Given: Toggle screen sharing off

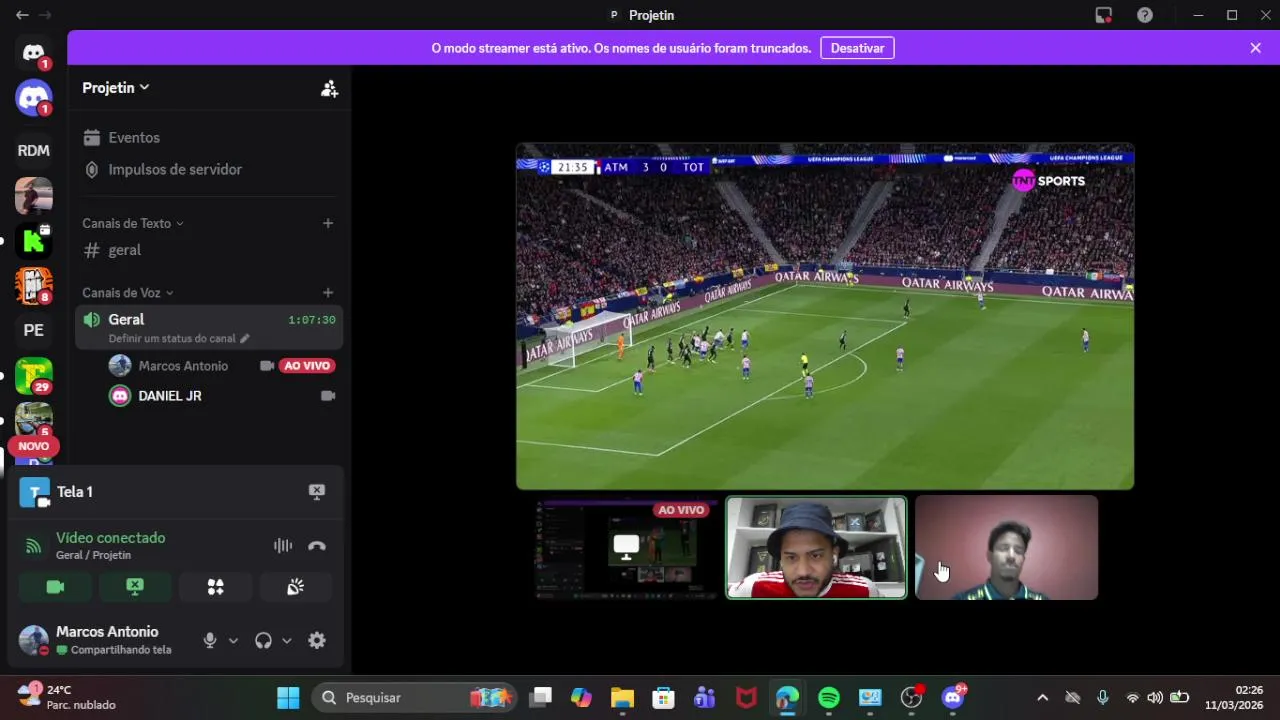Looking at the screenshot, I should pyautogui.click(x=135, y=587).
